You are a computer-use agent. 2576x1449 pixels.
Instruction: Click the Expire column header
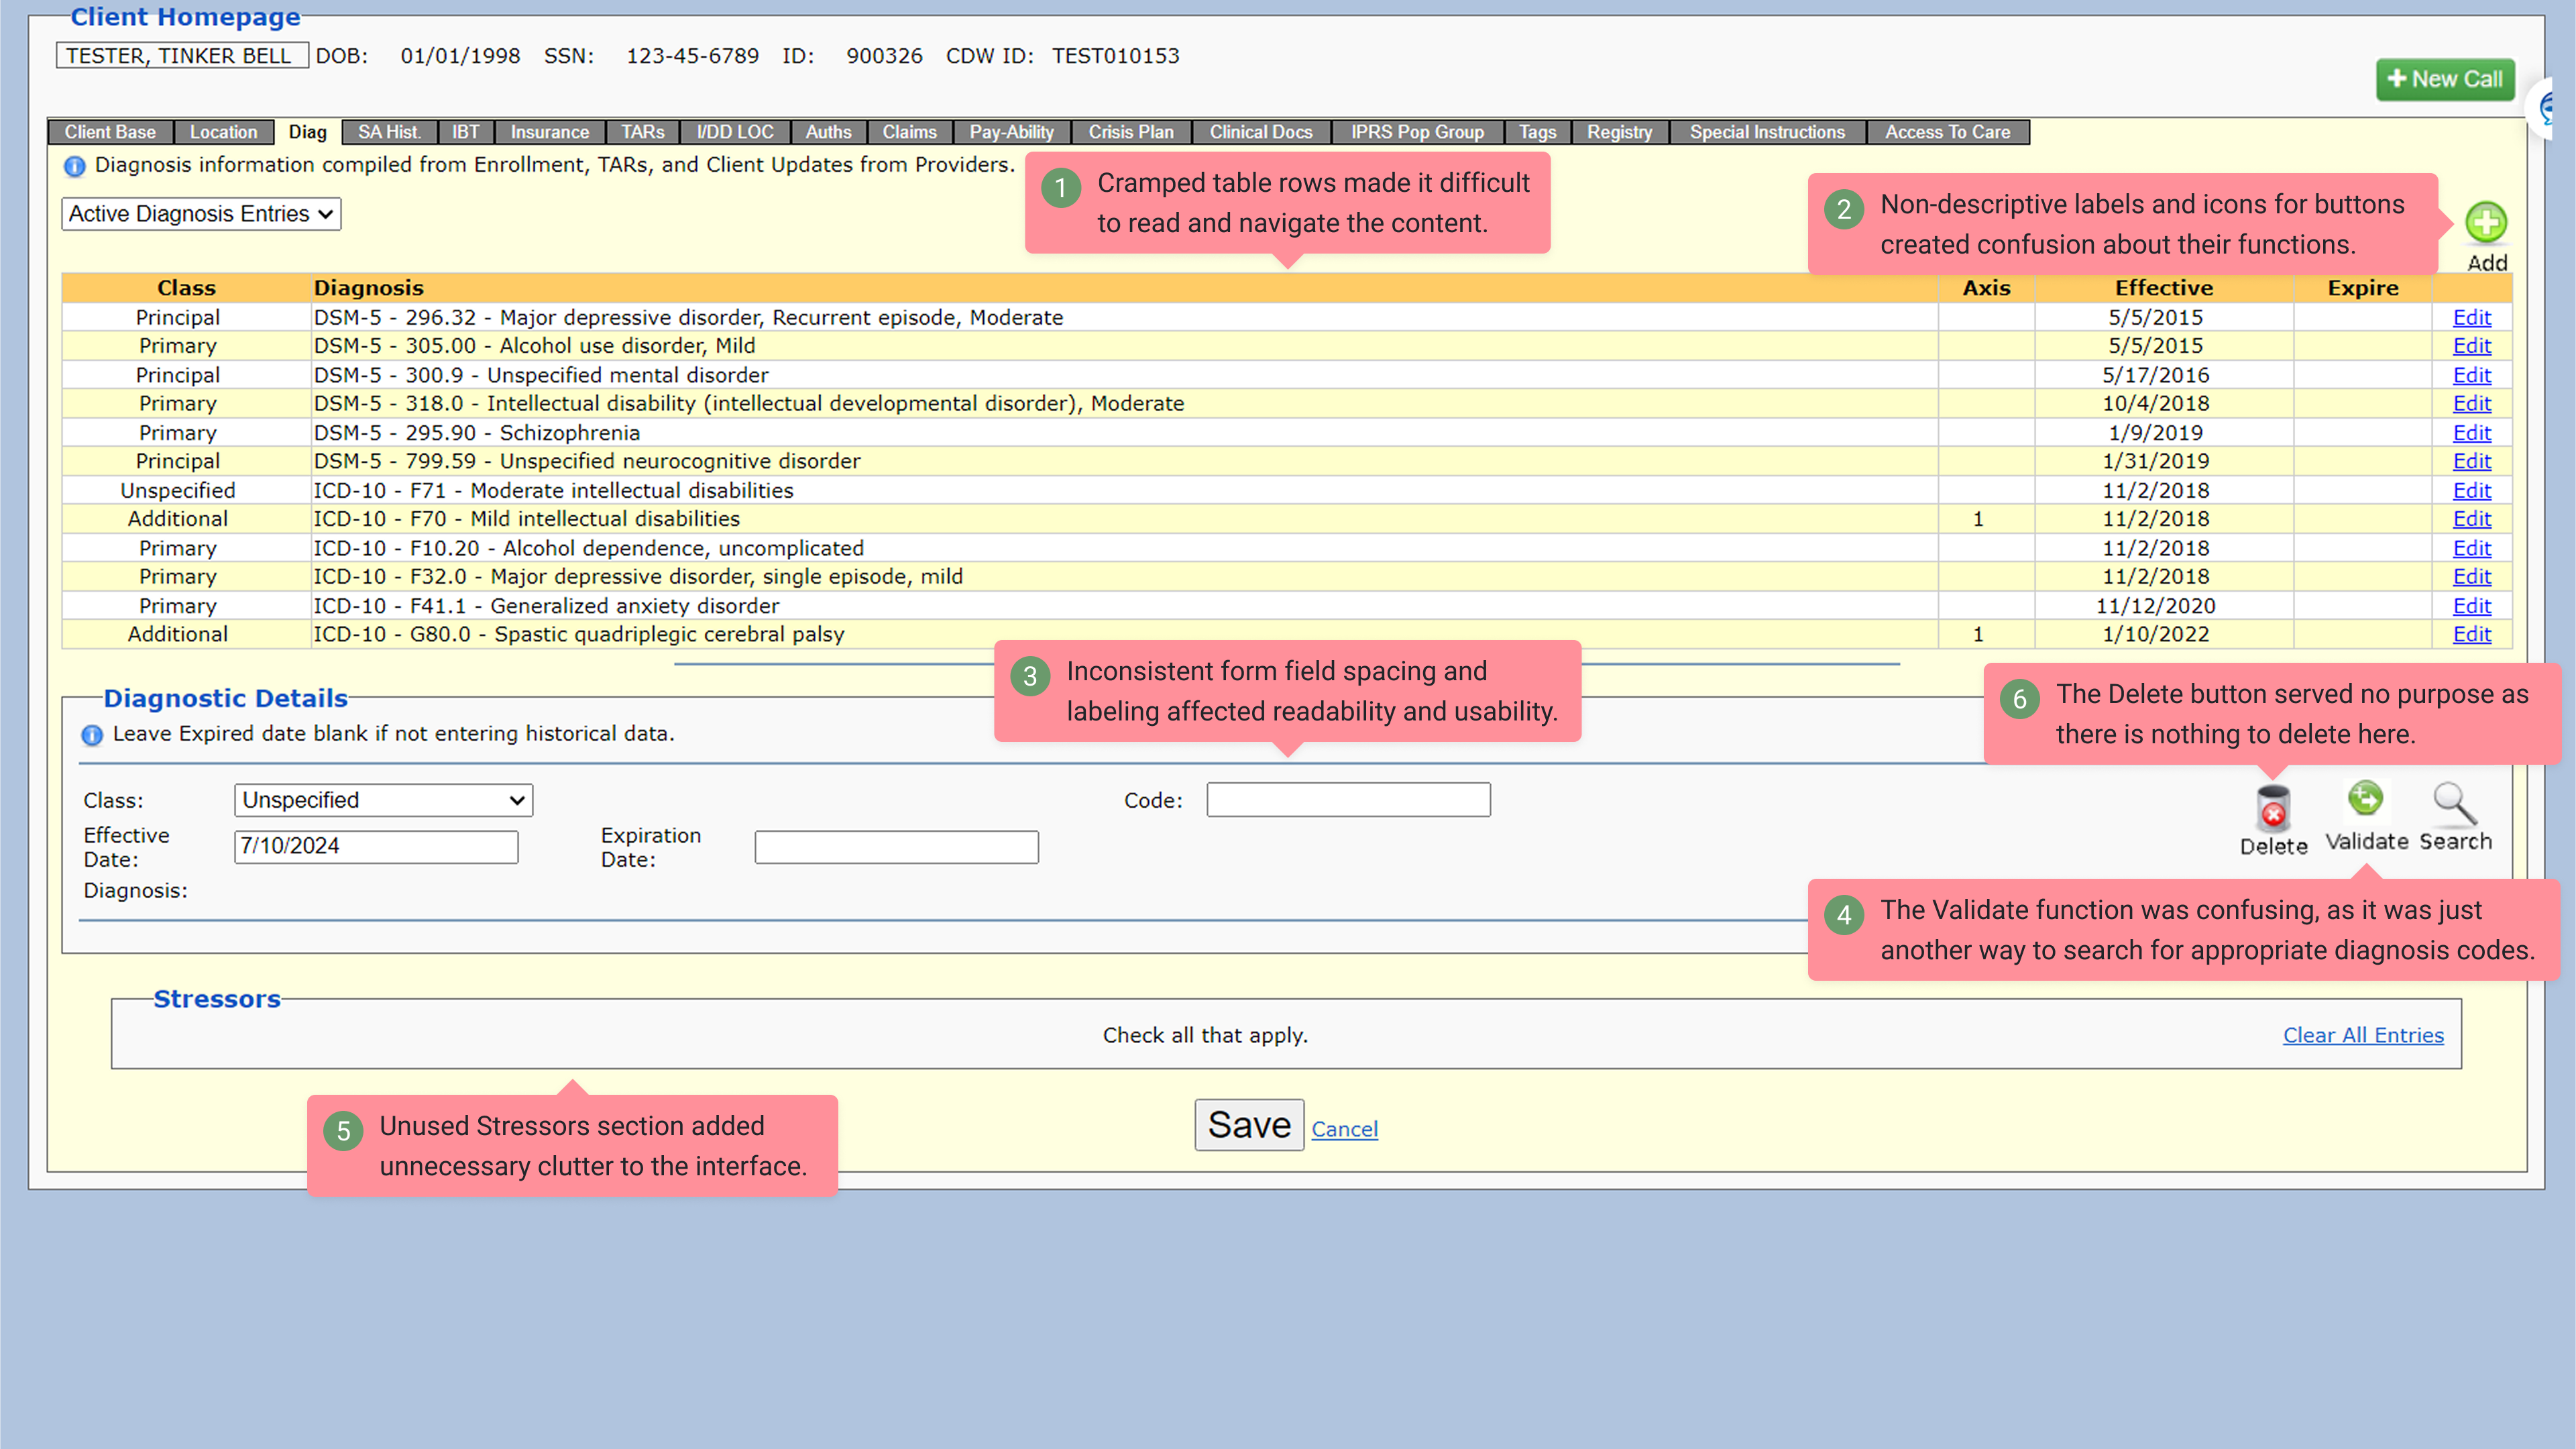[x=2362, y=288]
